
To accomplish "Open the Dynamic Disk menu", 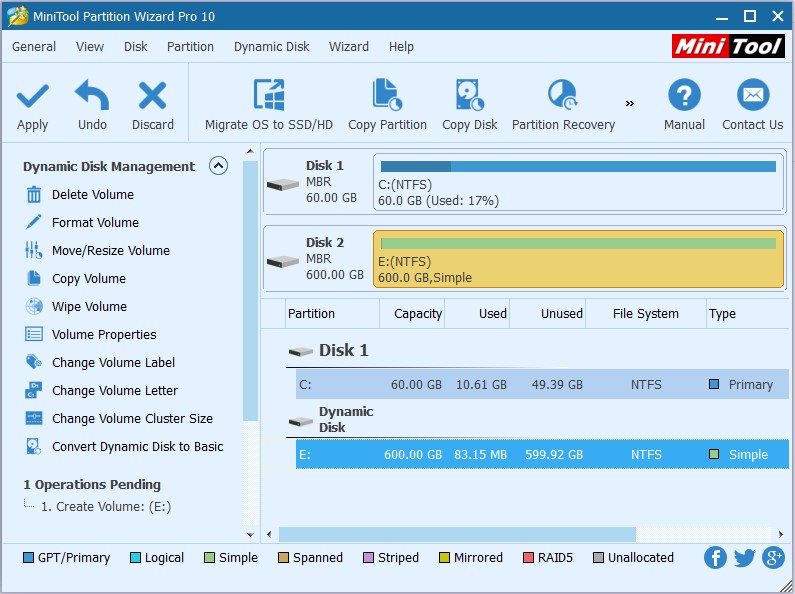I will (271, 47).
